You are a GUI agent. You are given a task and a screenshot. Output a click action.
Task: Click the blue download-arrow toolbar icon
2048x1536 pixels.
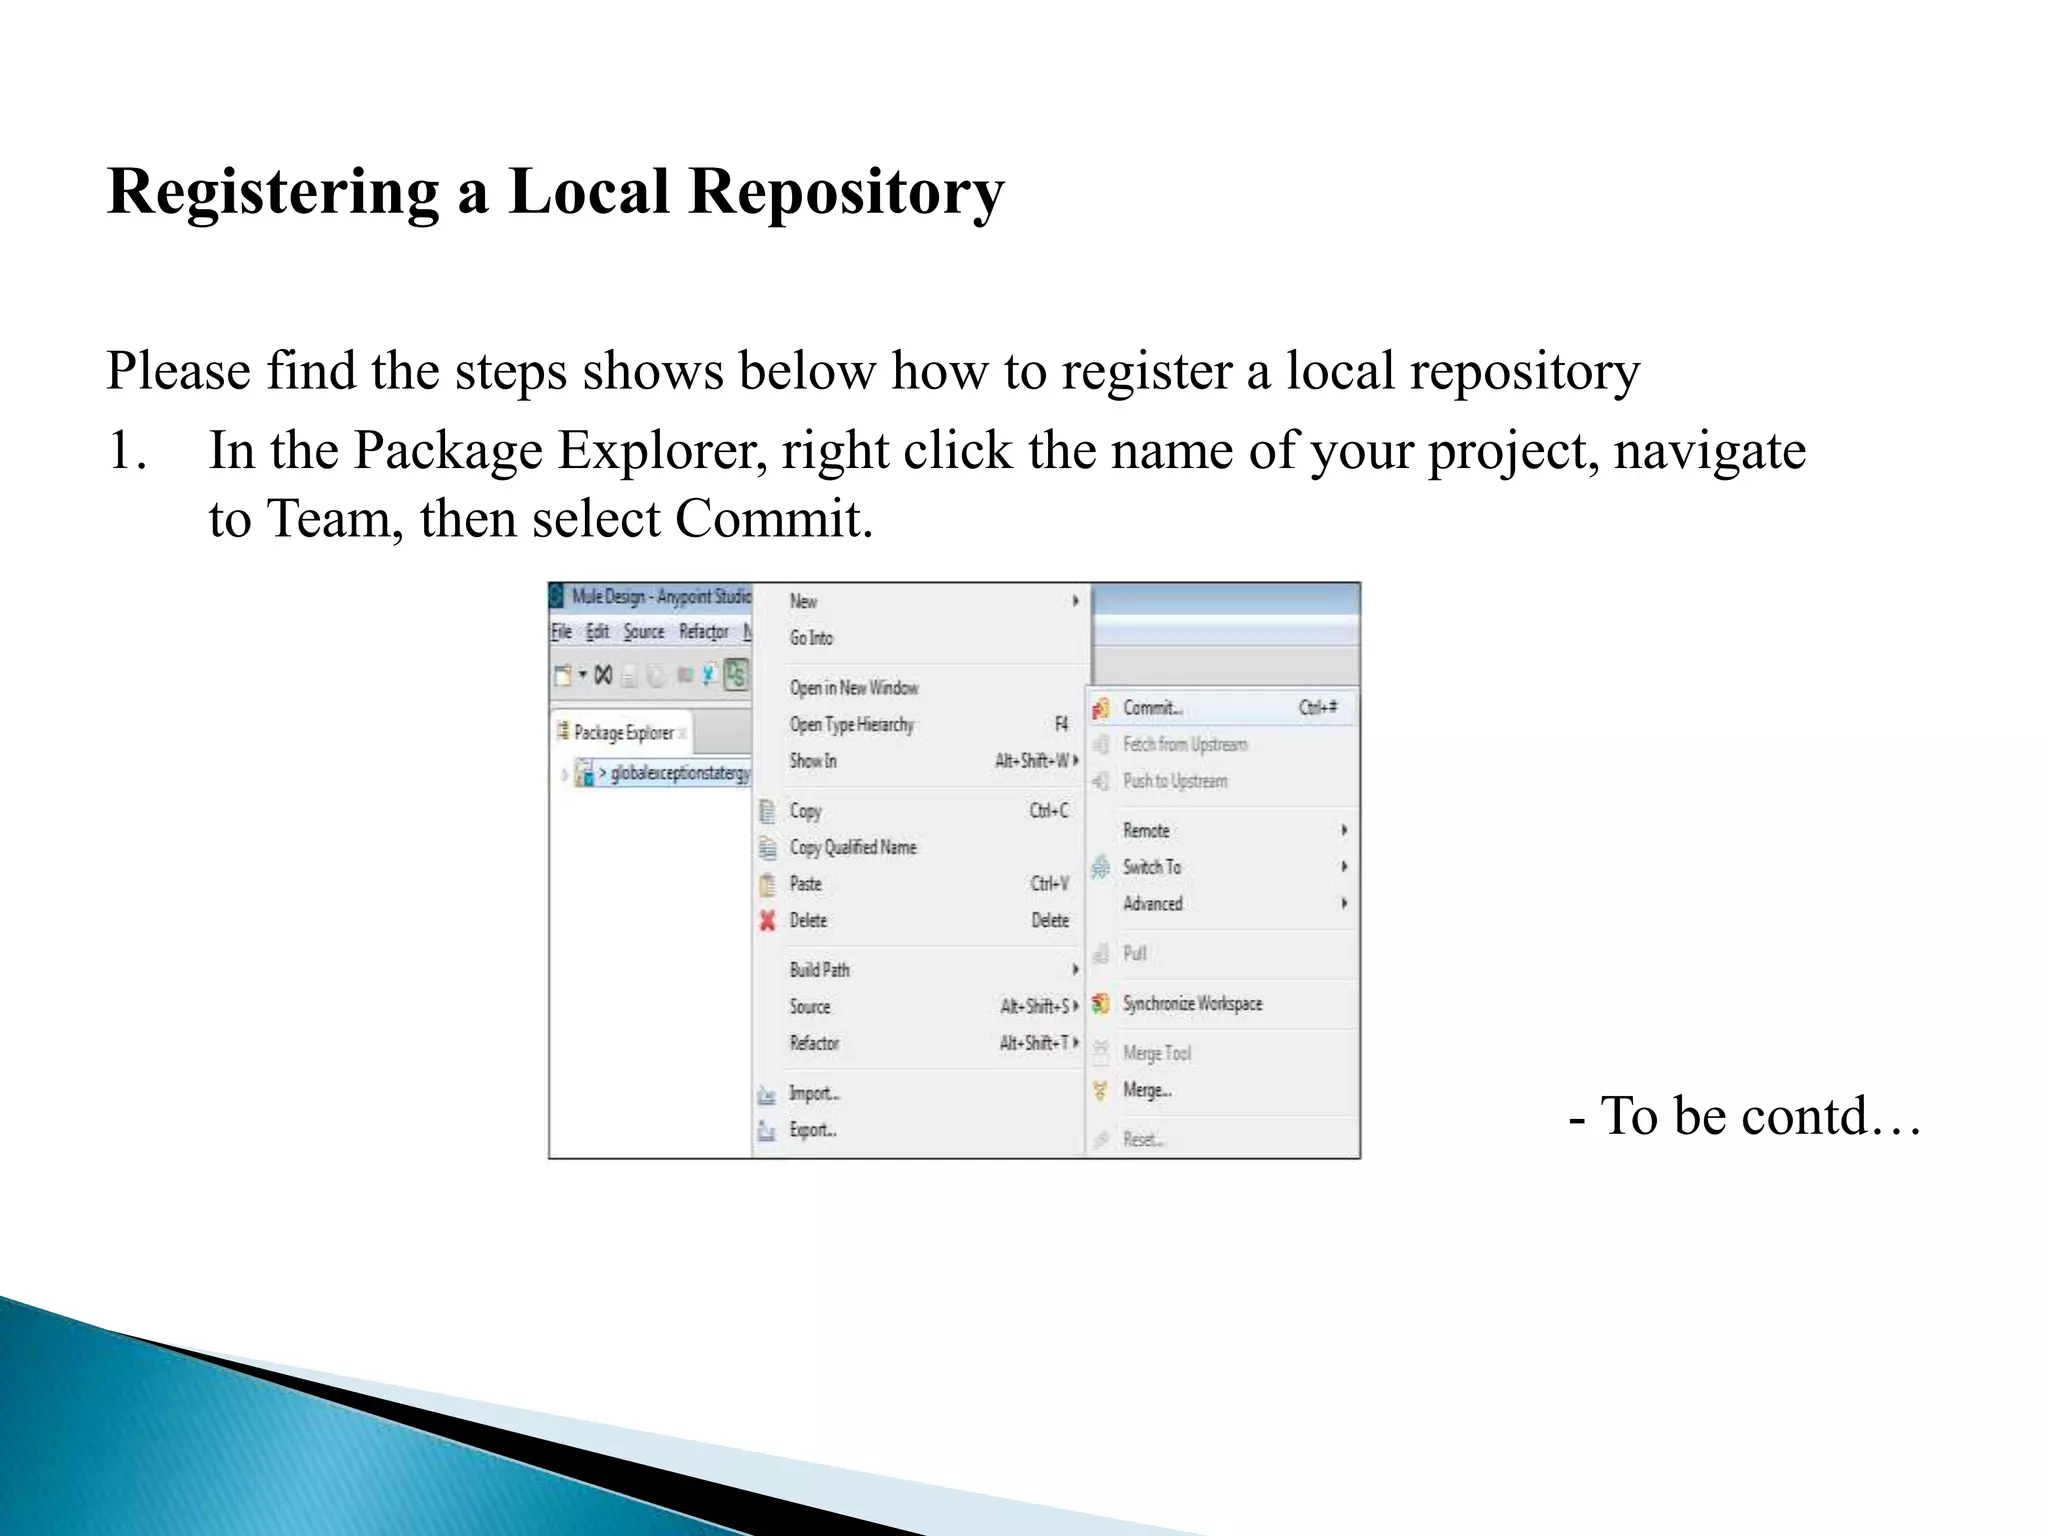708,675
